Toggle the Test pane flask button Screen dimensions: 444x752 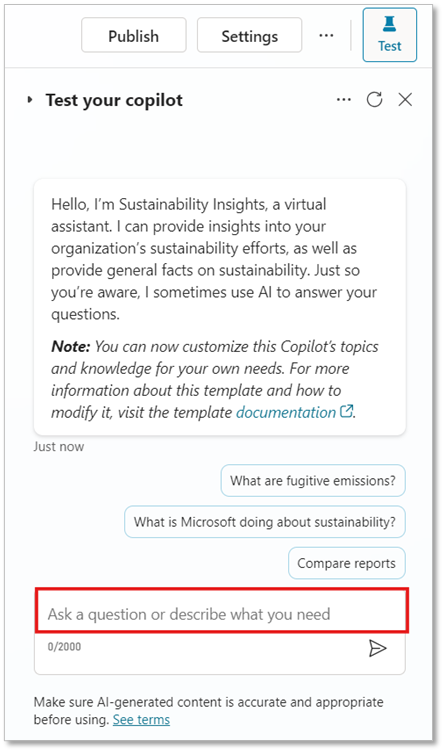click(x=389, y=35)
